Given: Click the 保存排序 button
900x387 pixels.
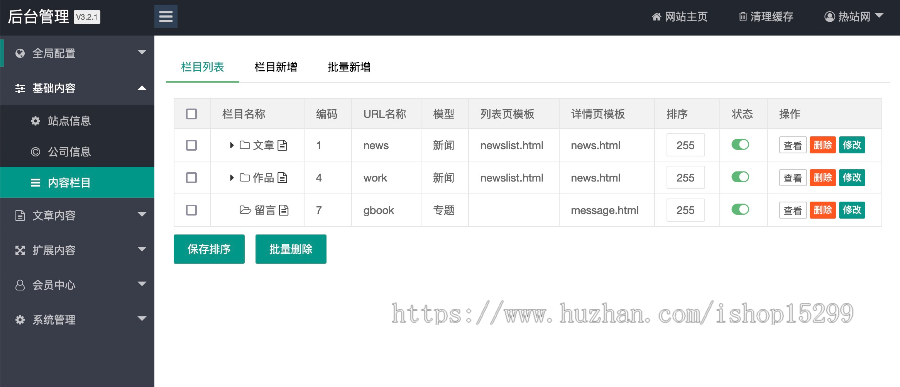Looking at the screenshot, I should 210,249.
